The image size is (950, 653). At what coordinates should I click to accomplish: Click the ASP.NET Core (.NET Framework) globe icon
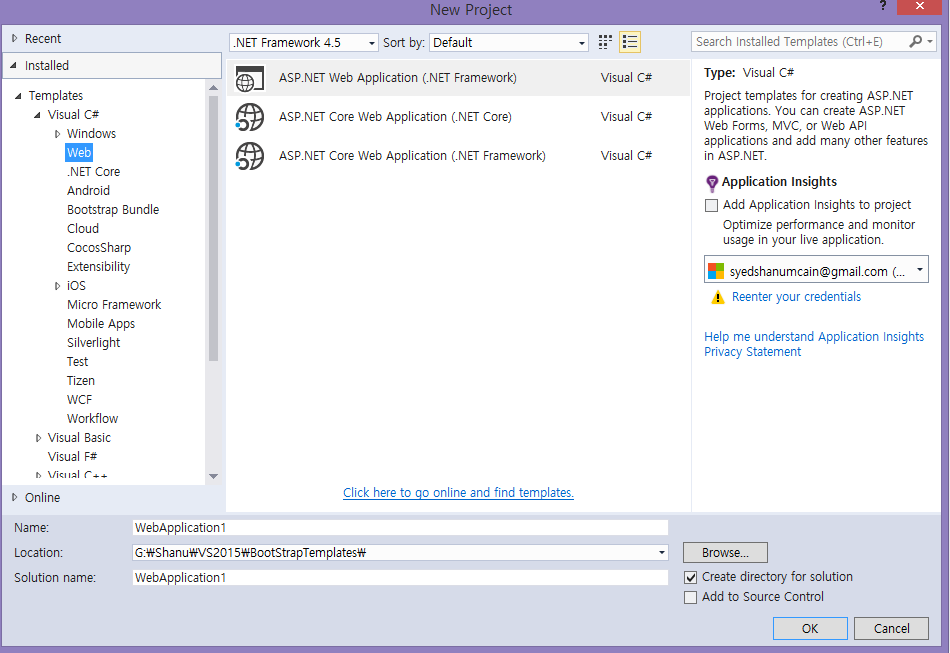250,156
